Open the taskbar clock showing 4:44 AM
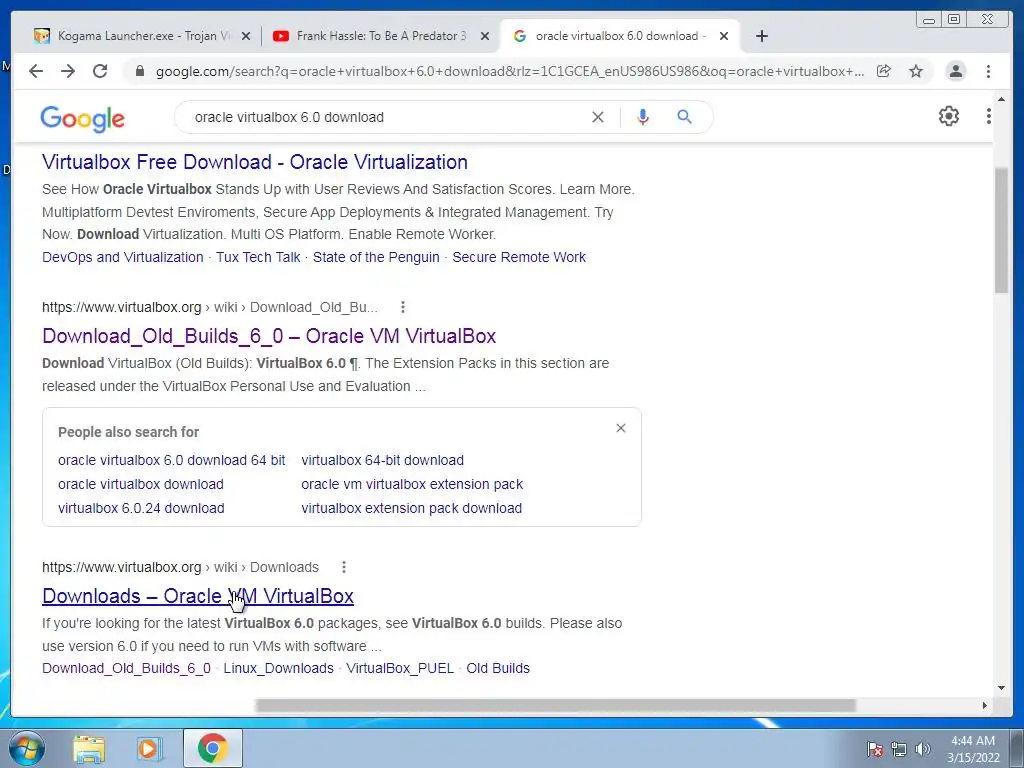The width and height of the screenshot is (1024, 768). [973, 749]
